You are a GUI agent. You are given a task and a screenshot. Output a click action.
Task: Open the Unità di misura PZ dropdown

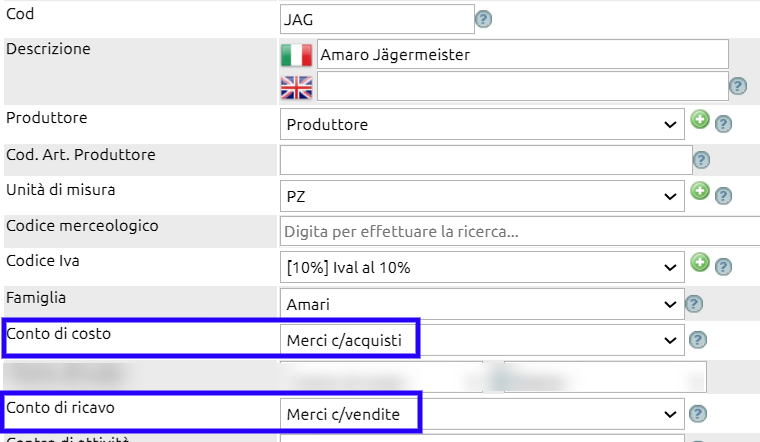[x=482, y=196]
